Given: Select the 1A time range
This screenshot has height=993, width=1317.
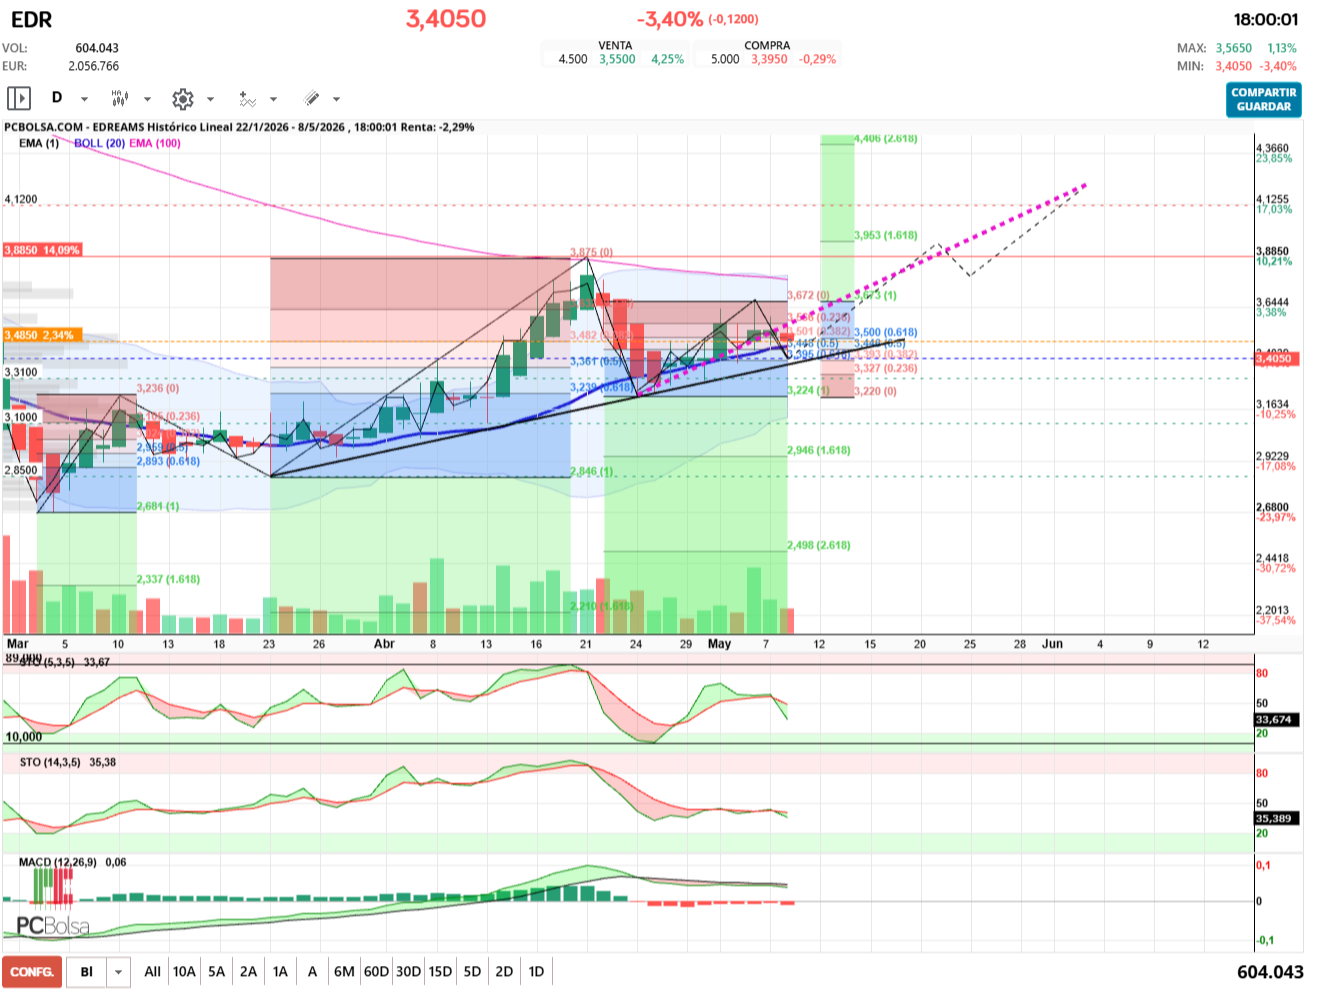Looking at the screenshot, I should [x=280, y=972].
